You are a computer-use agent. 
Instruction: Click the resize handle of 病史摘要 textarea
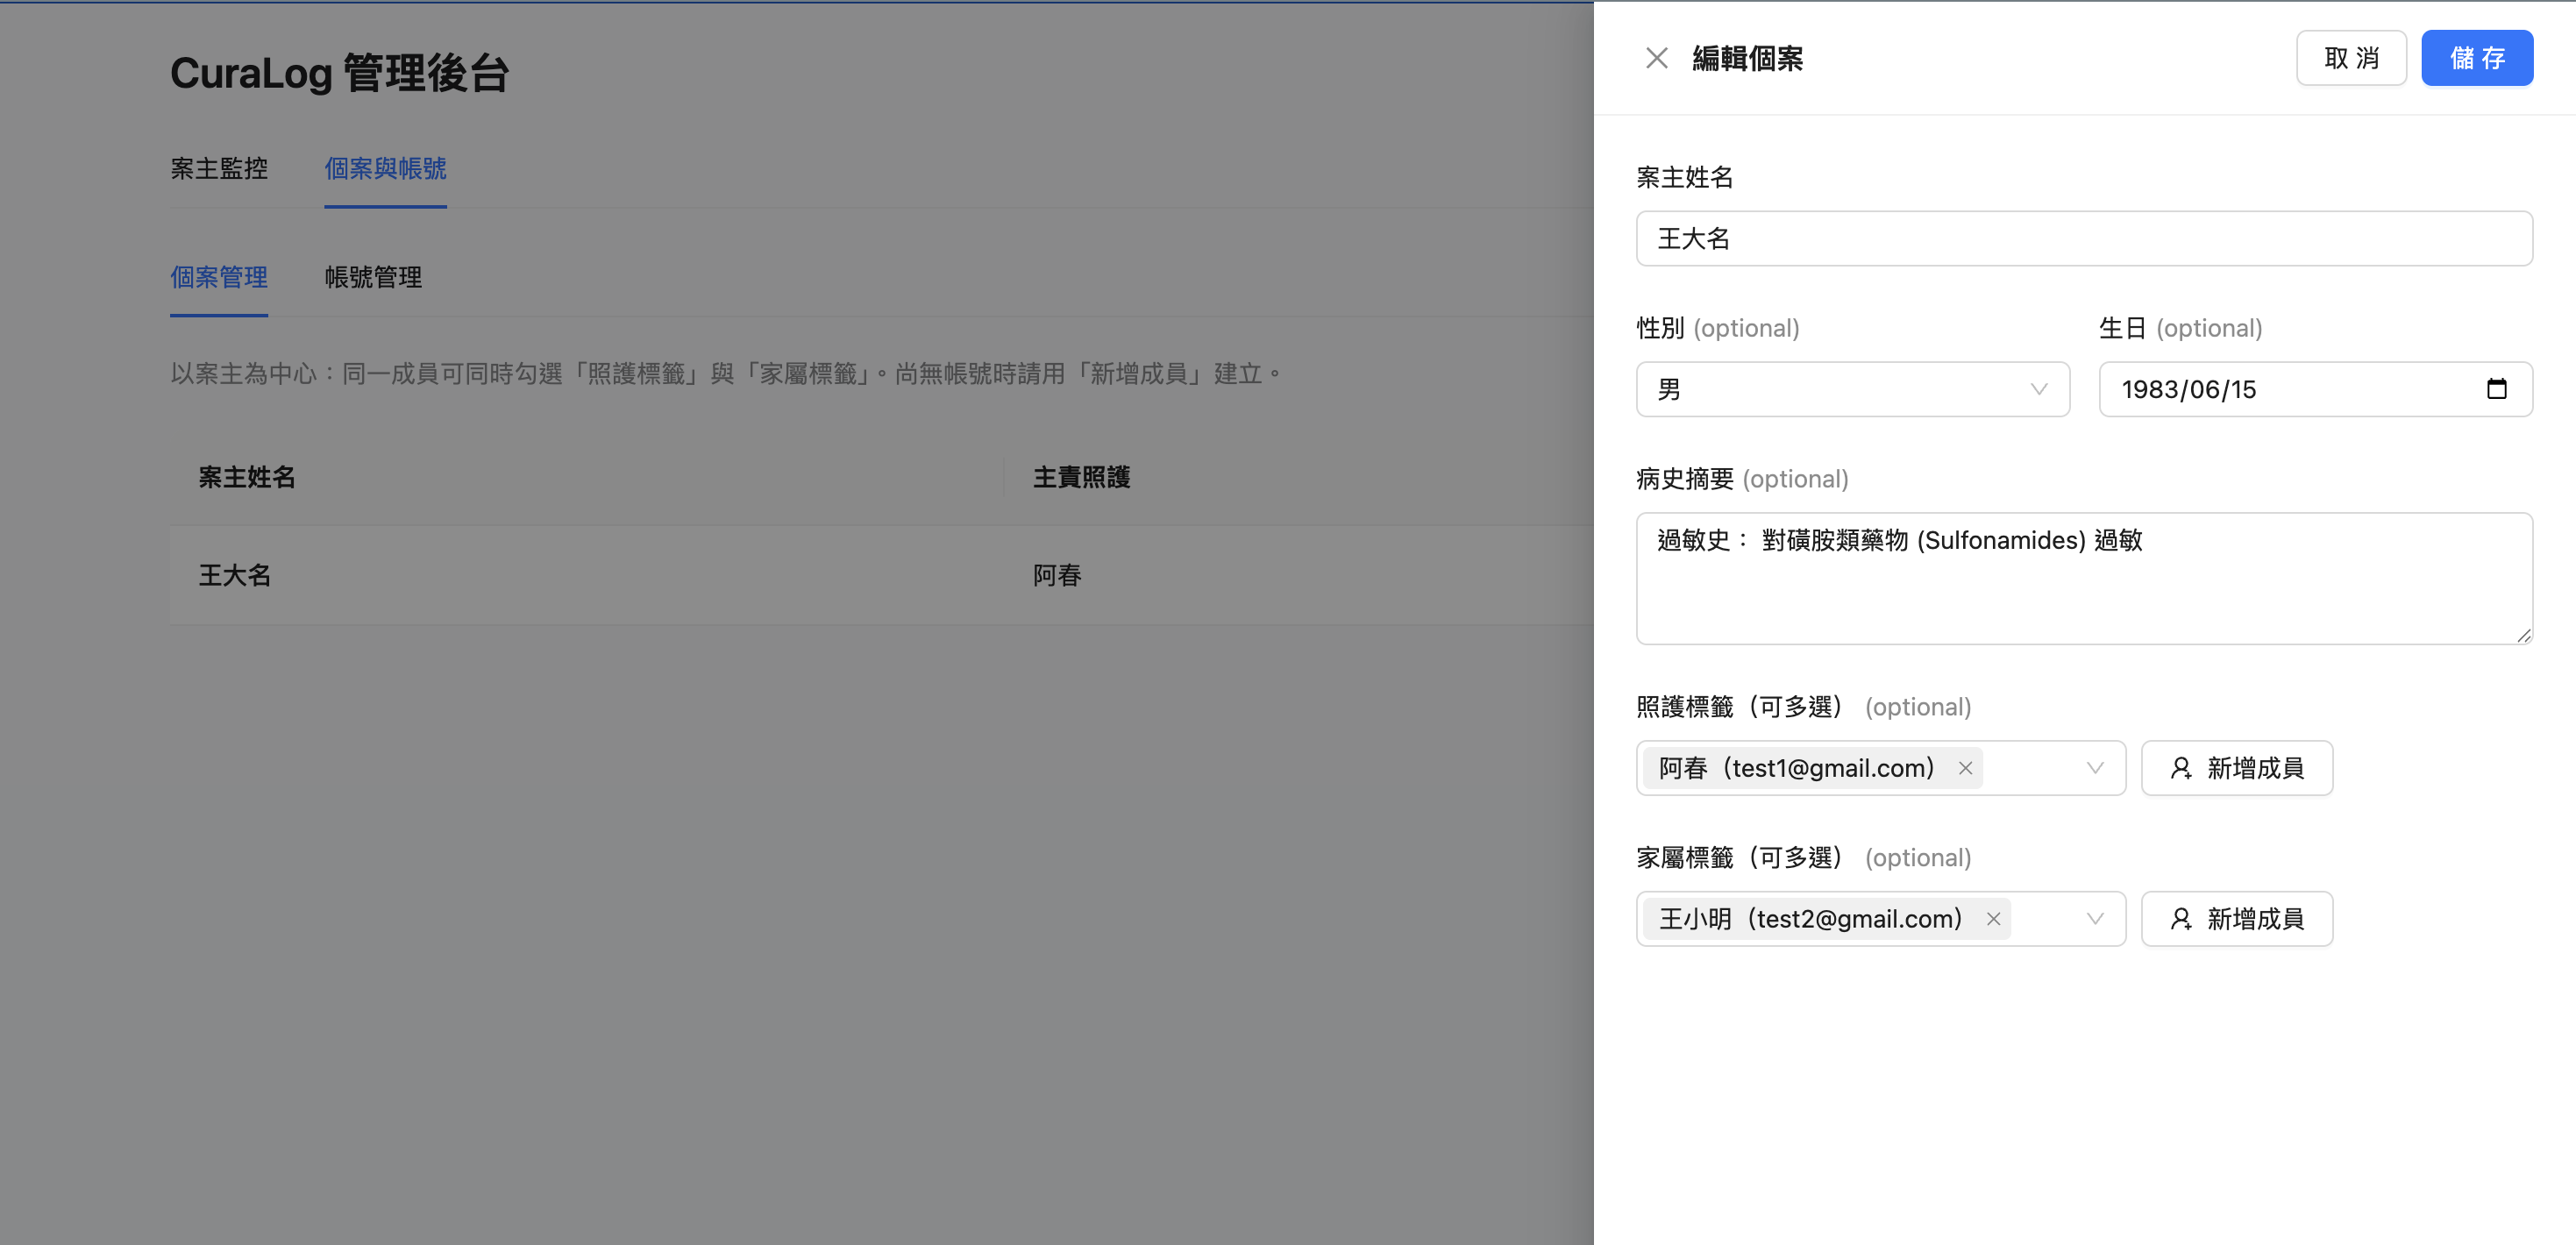point(2524,635)
